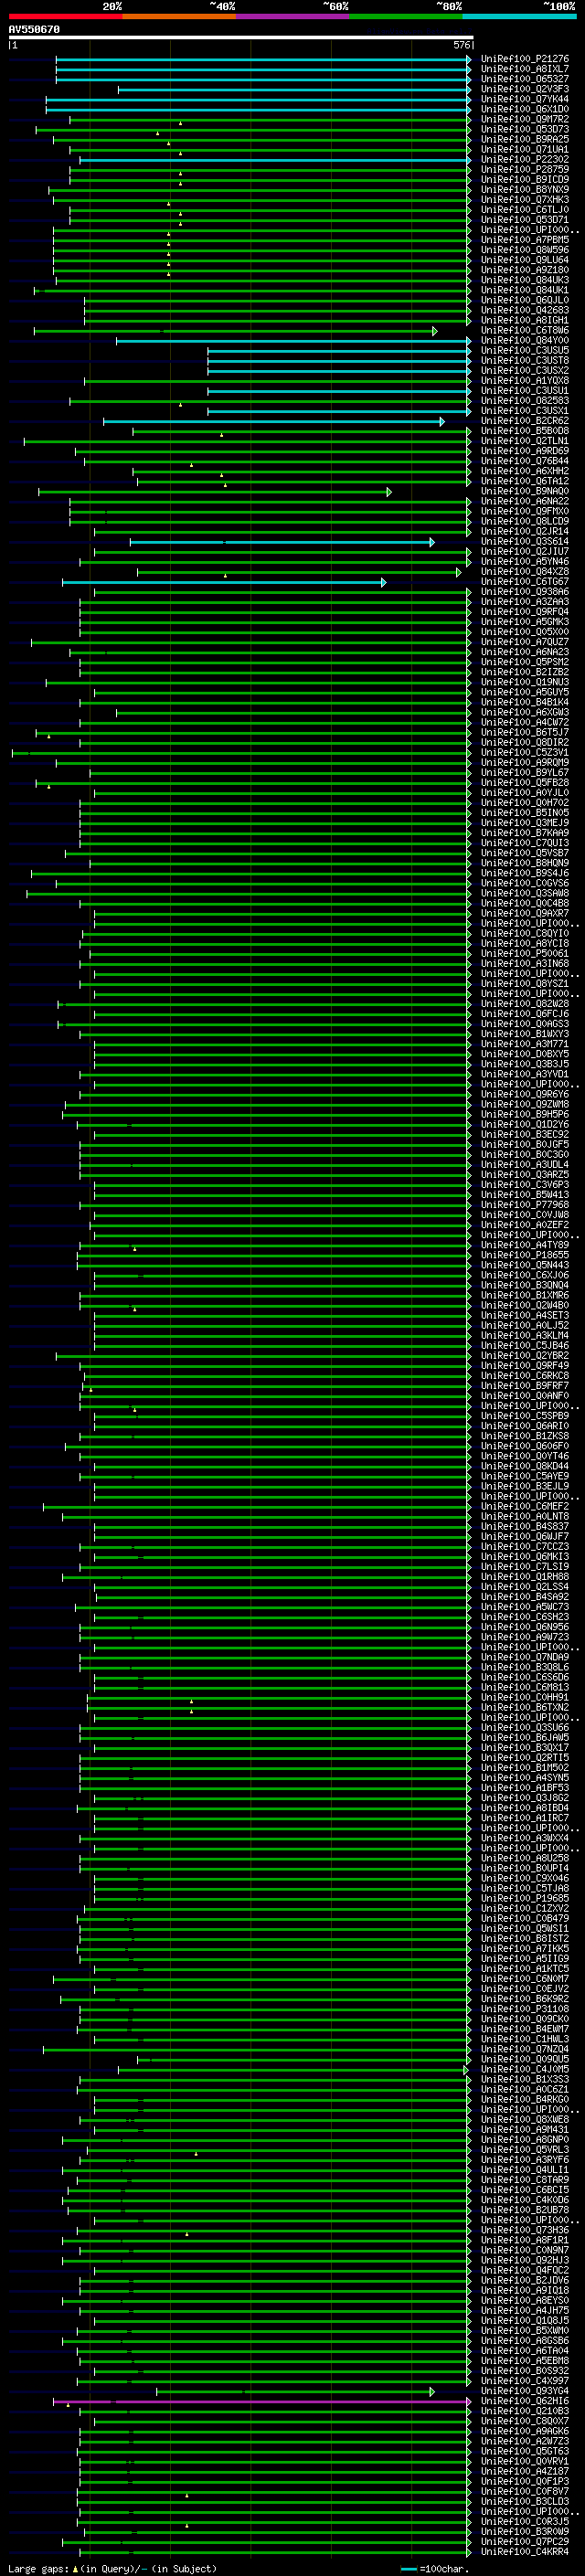The width and height of the screenshot is (585, 2576).
Task: Select hit UniRef100_Q7XHK3
Action: click(x=524, y=199)
